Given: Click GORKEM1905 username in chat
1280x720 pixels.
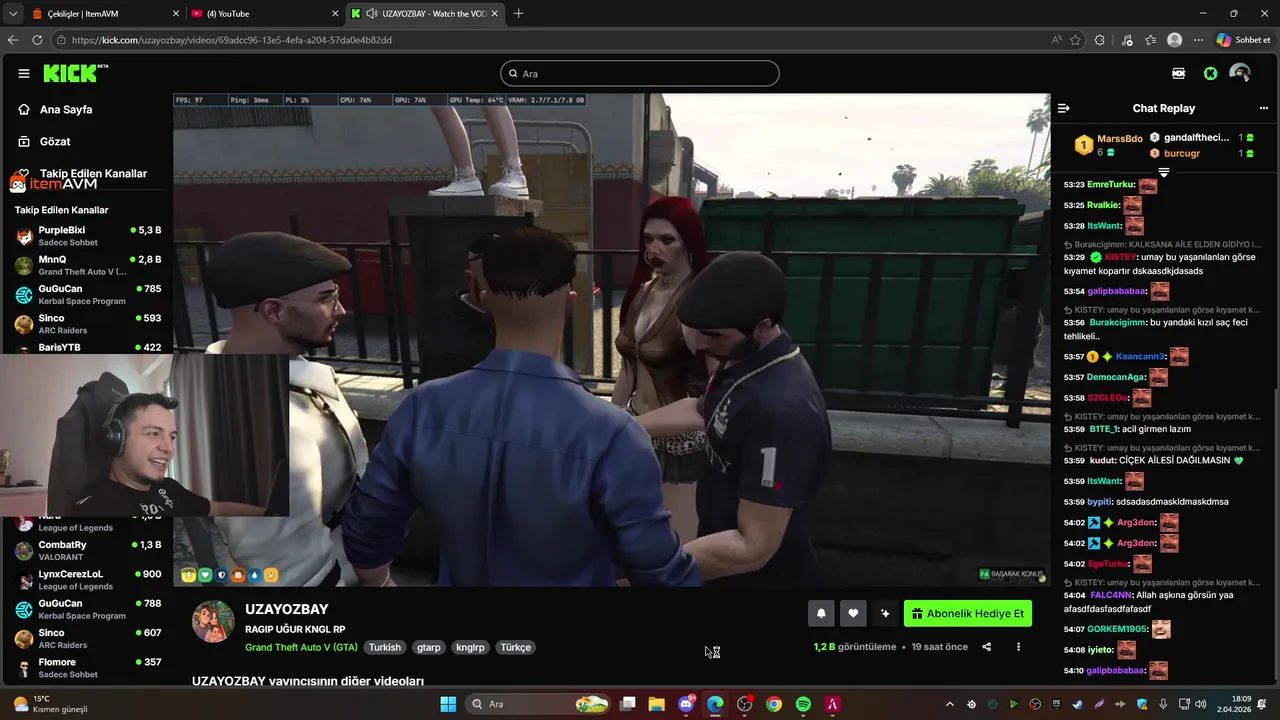Looking at the screenshot, I should 1117,629.
